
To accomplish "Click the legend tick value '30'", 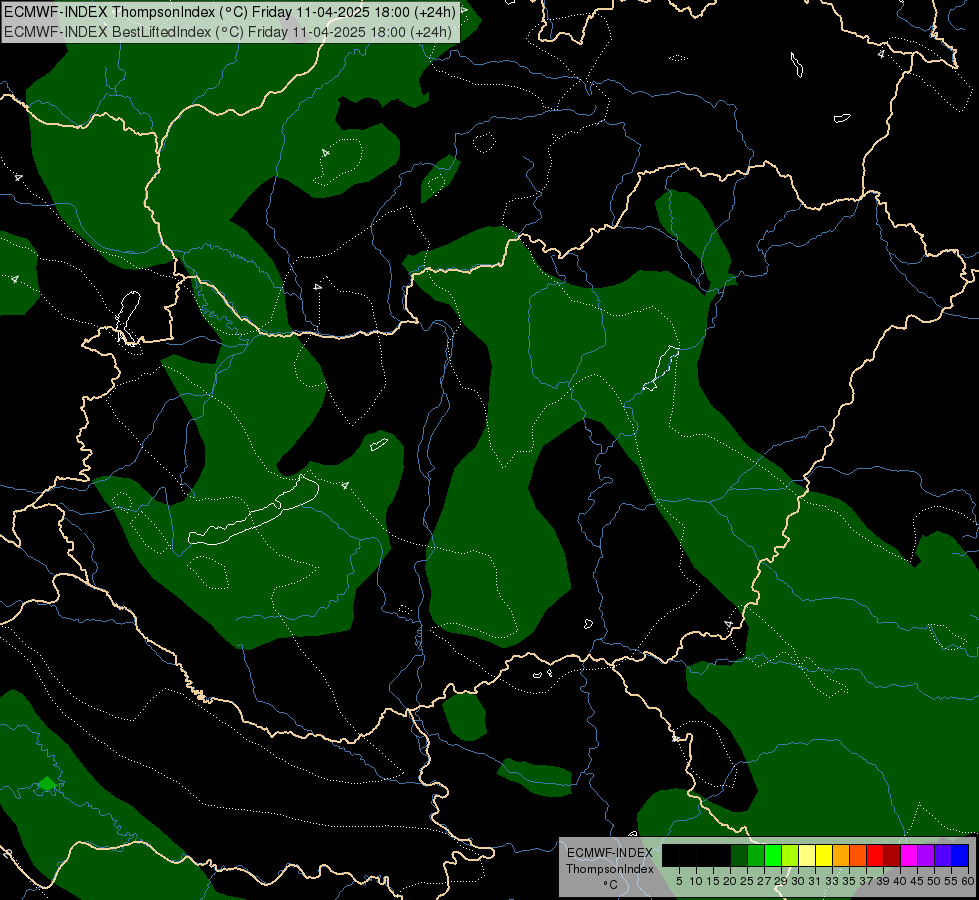I will (x=798, y=881).
